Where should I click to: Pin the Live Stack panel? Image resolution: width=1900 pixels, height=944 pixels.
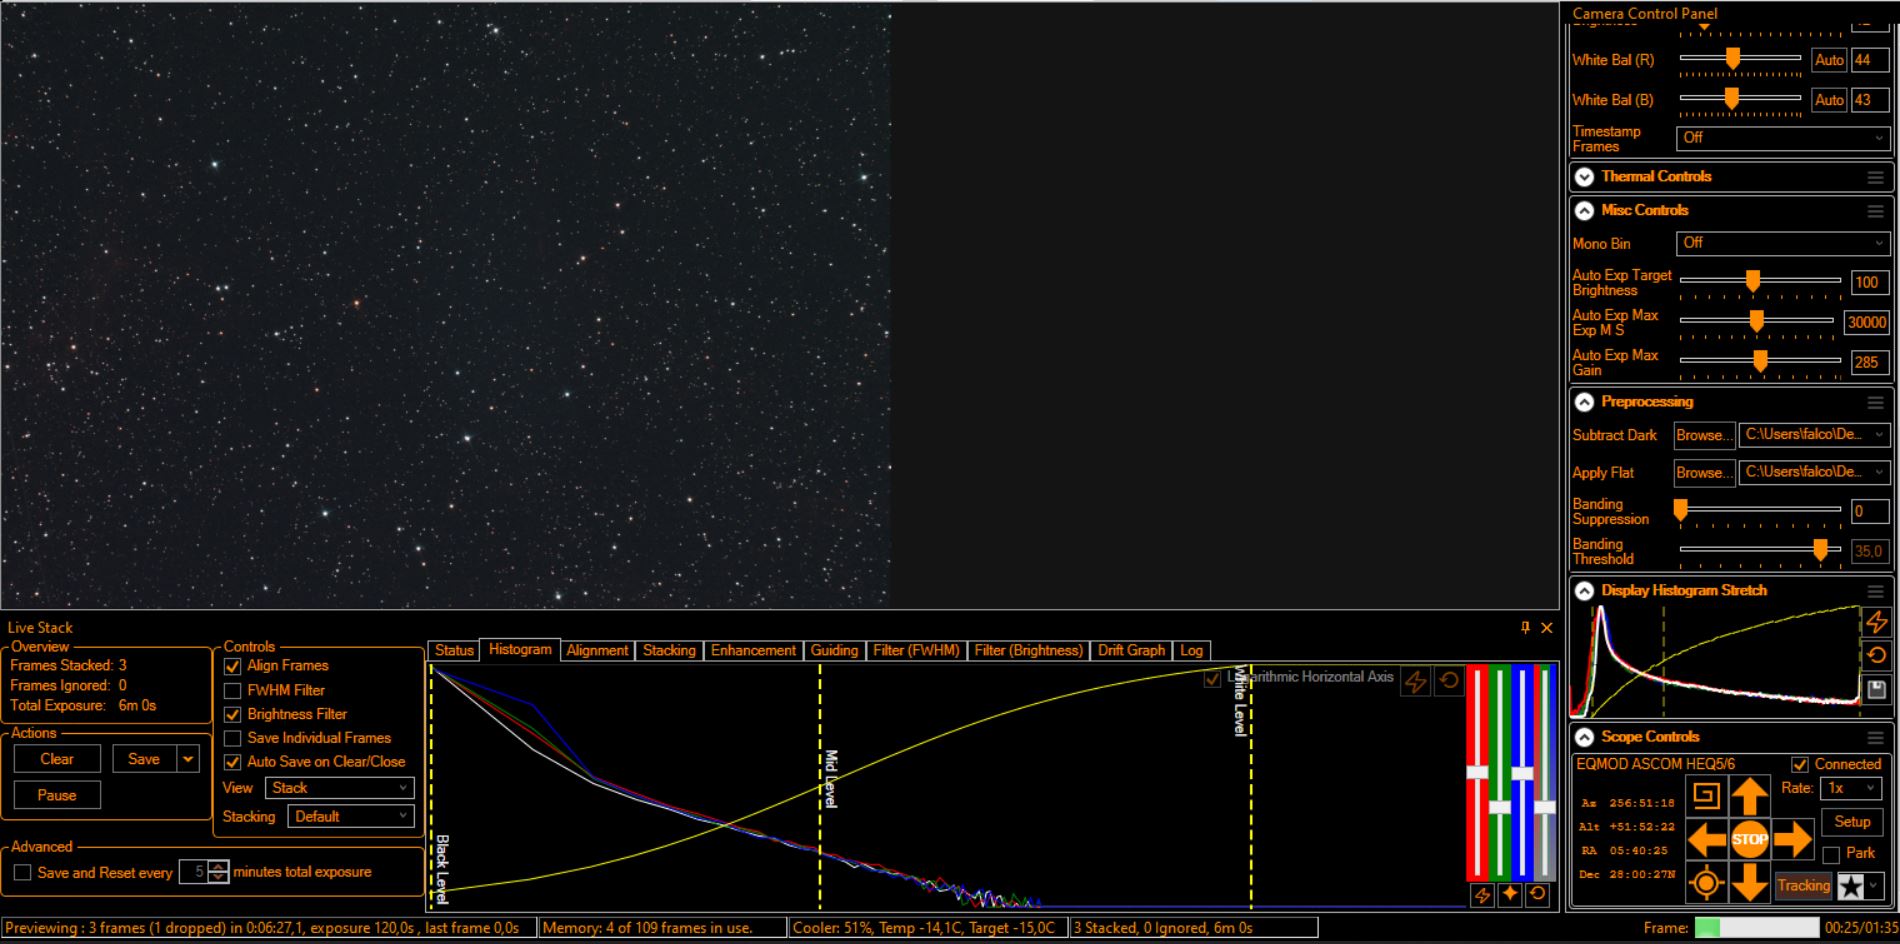tap(1525, 627)
